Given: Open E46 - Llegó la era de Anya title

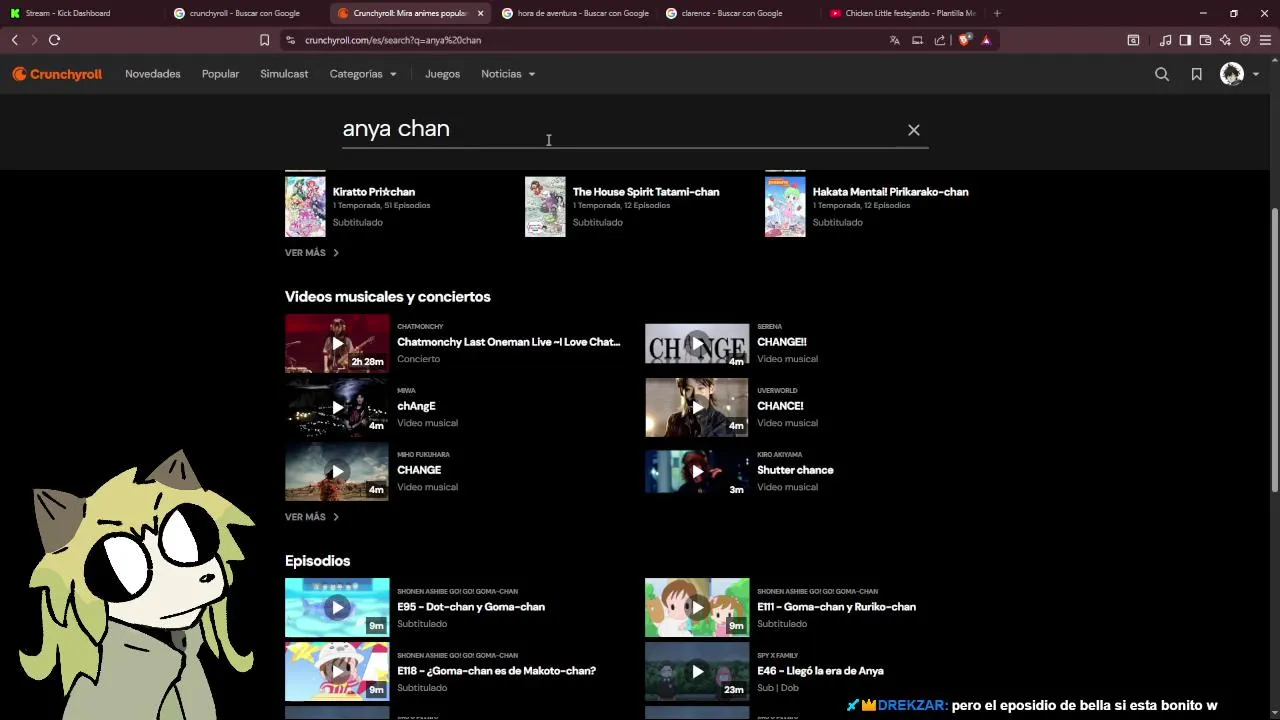Looking at the screenshot, I should pyautogui.click(x=820, y=671).
